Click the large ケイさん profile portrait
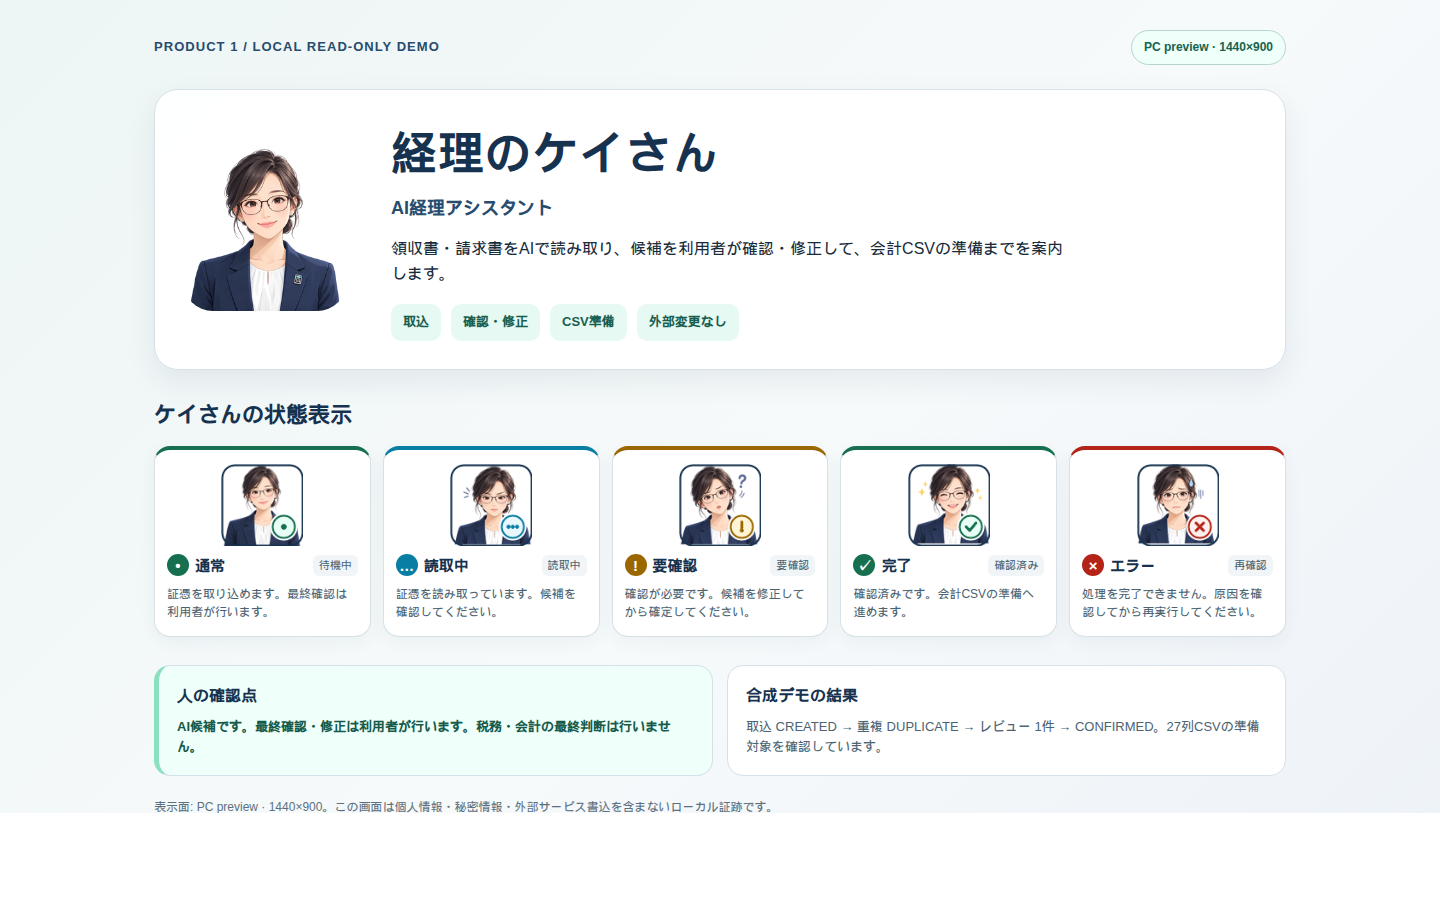The width and height of the screenshot is (1440, 900). 265,230
